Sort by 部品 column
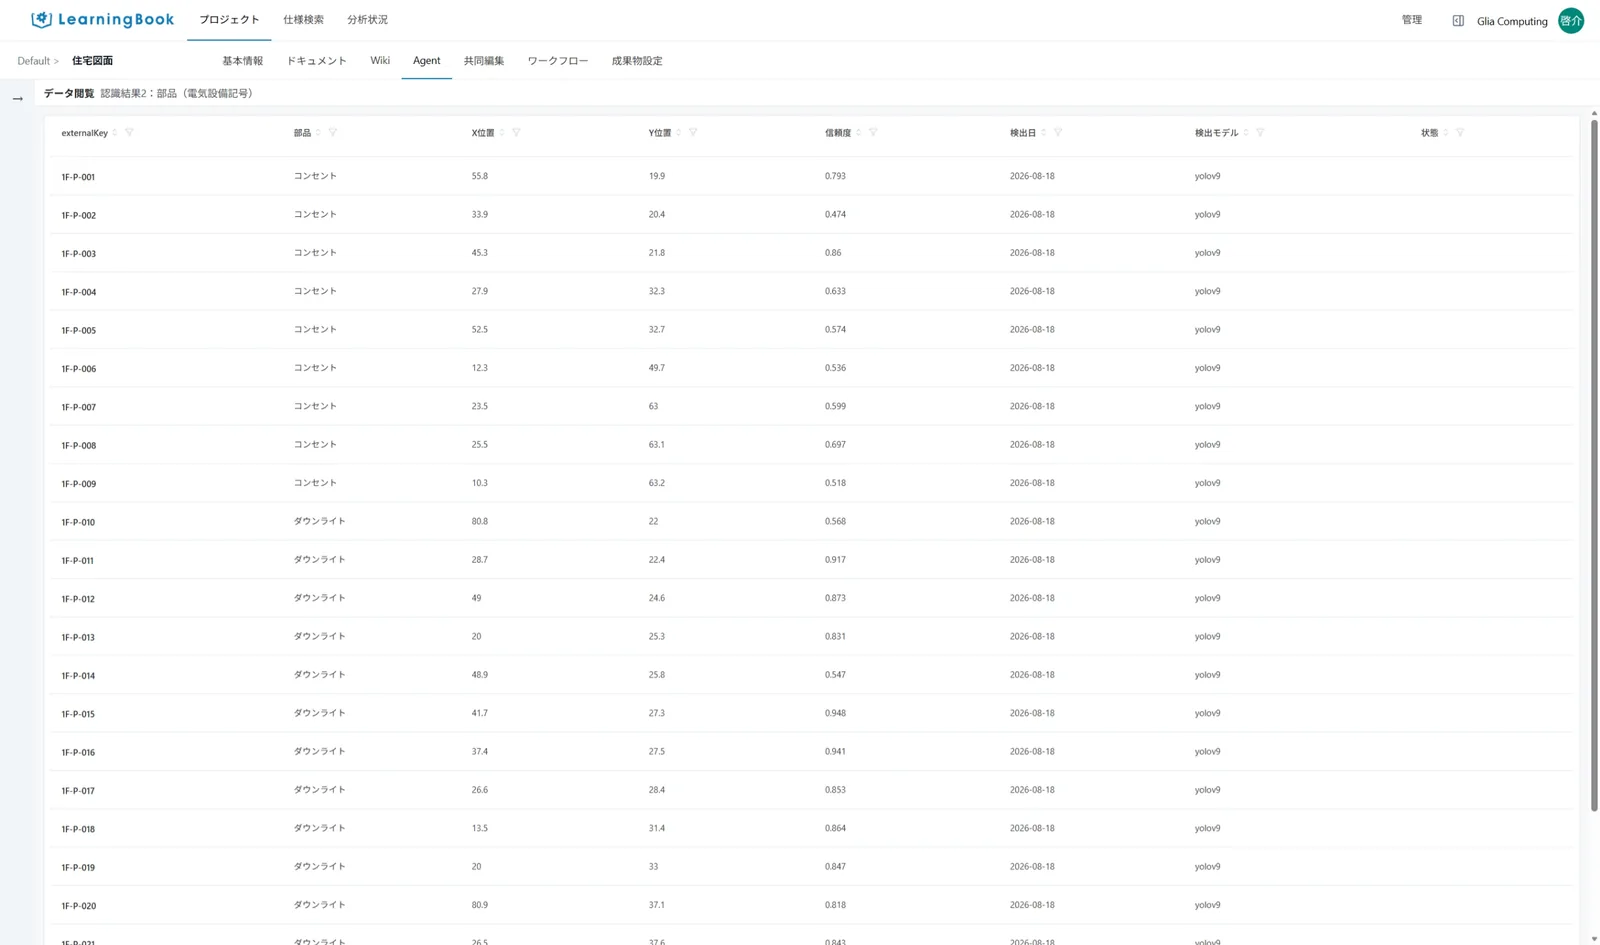 (x=319, y=133)
